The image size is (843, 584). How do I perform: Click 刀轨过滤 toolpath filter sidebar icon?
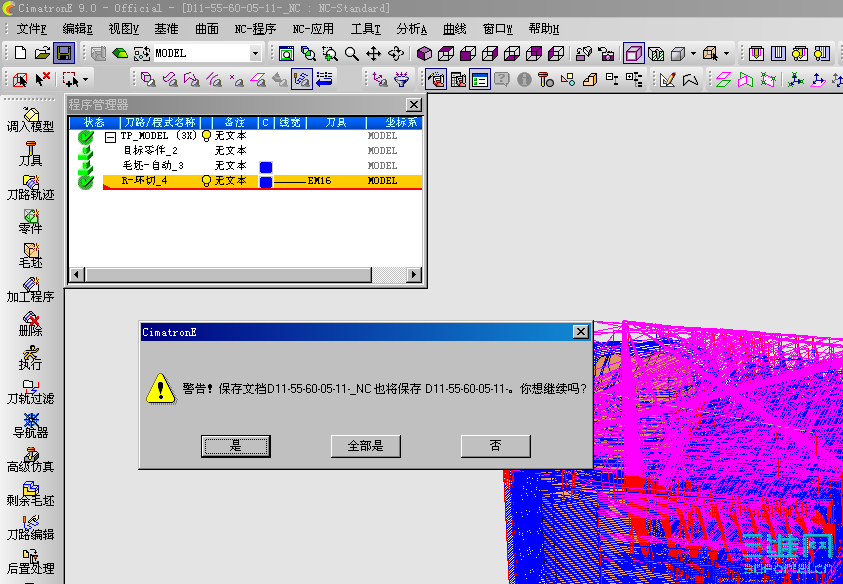click(31, 393)
